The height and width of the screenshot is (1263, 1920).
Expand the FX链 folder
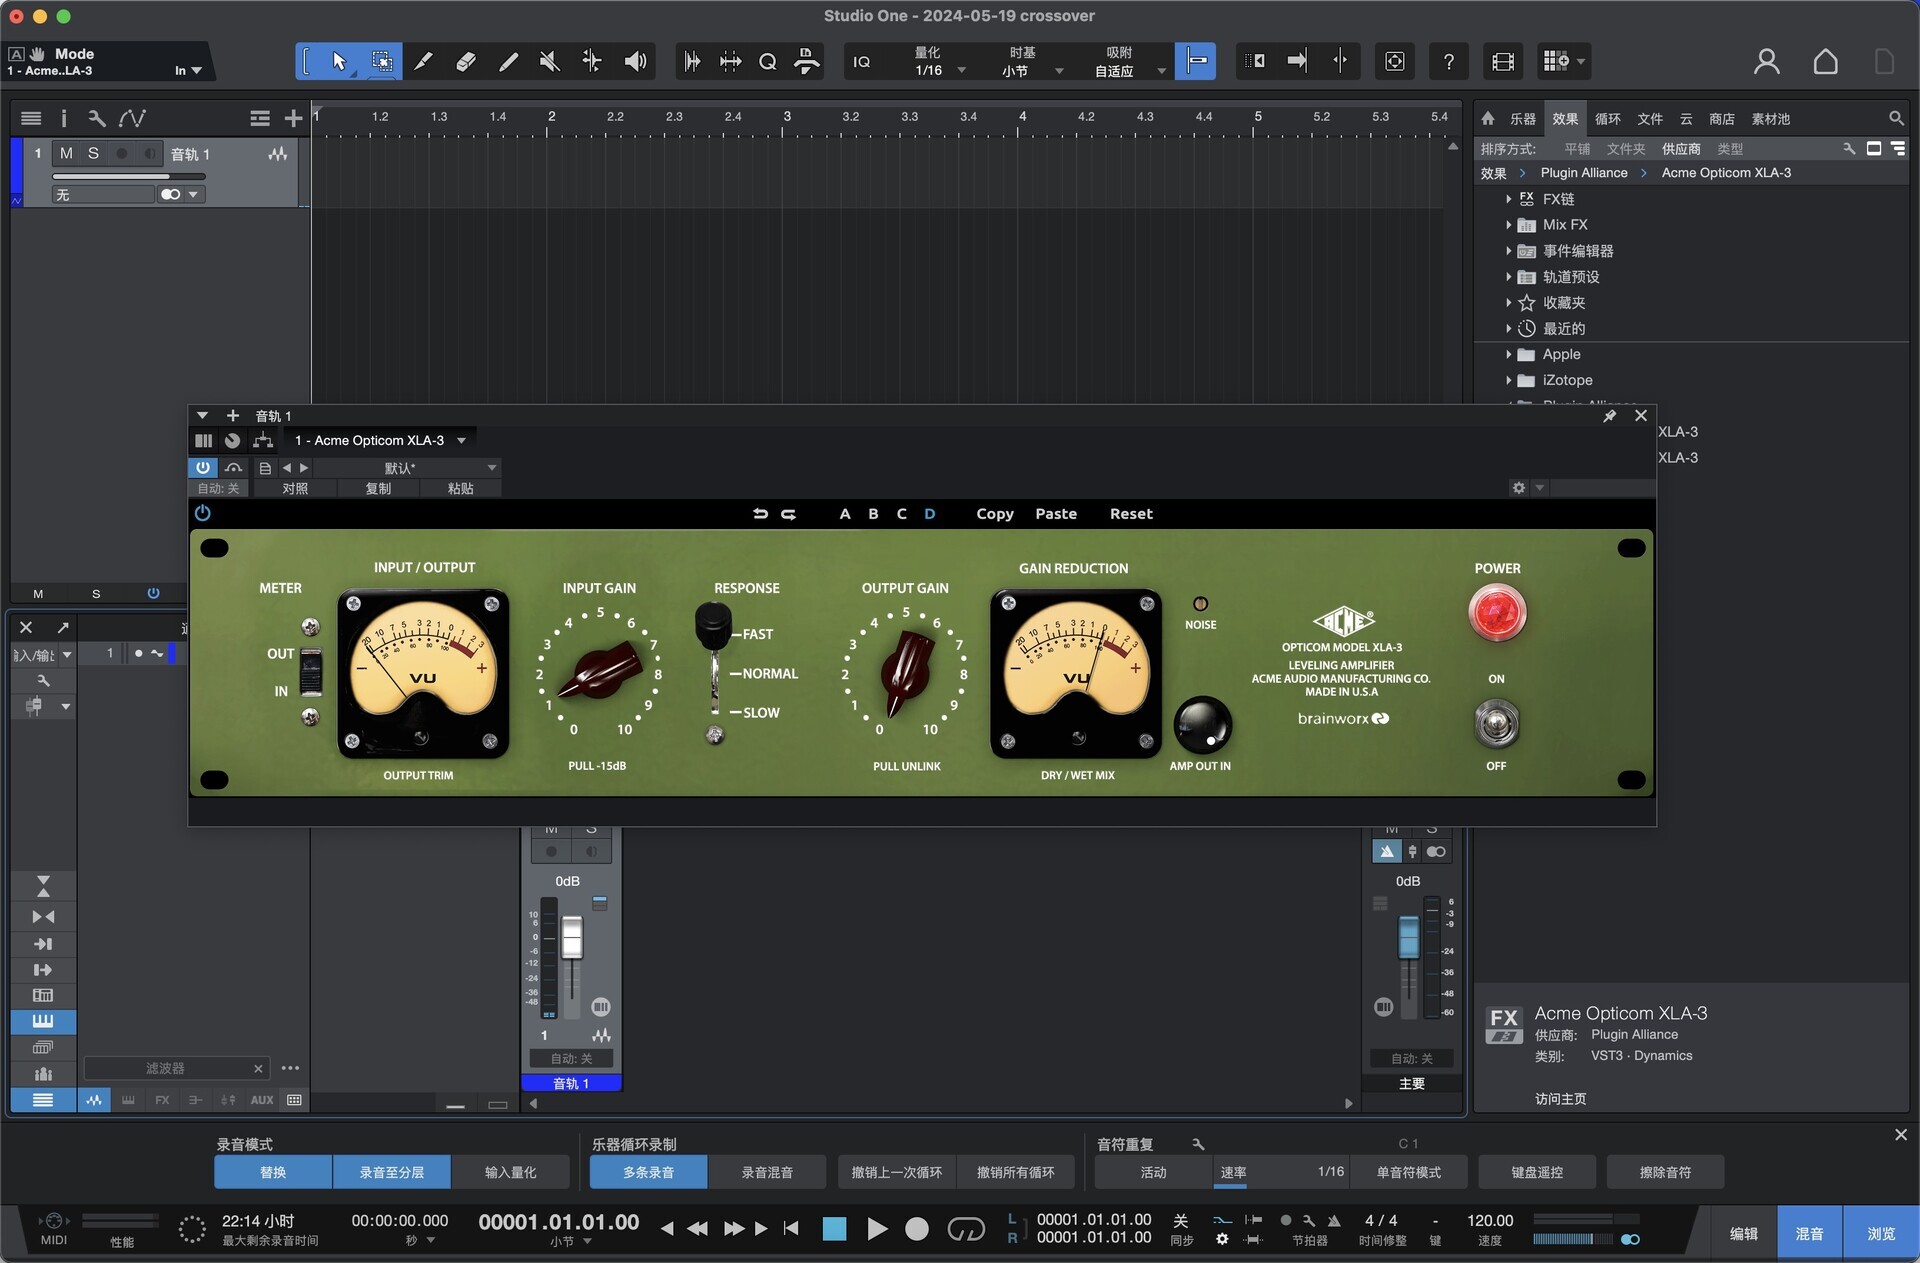(x=1508, y=200)
